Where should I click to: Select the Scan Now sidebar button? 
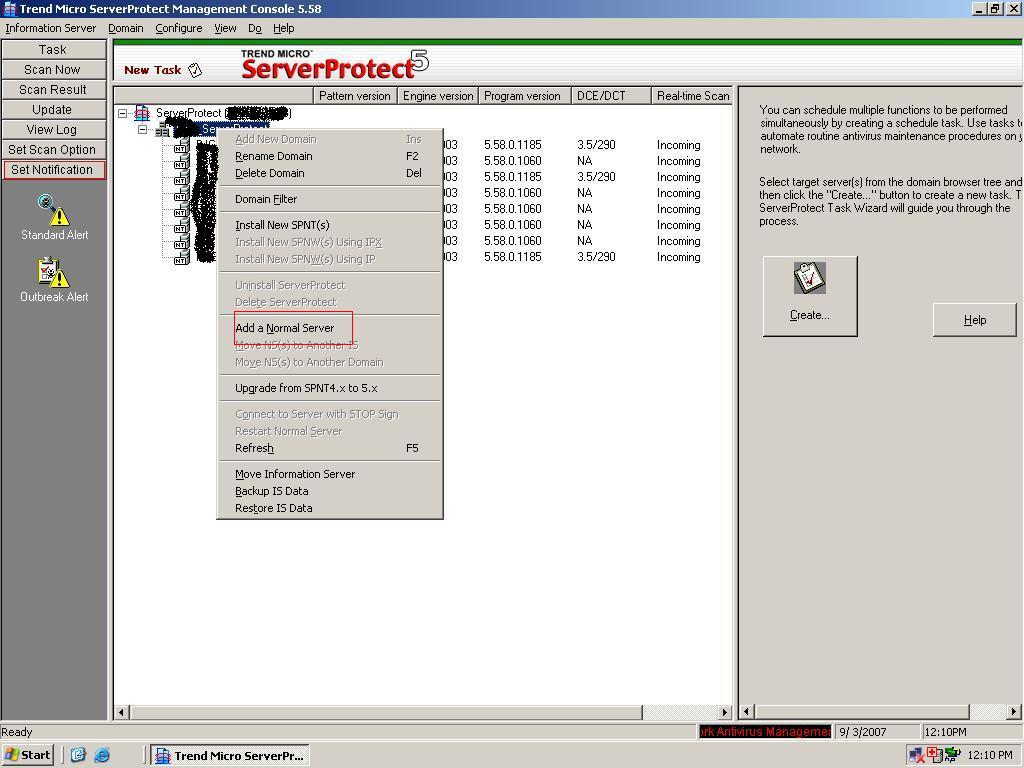click(x=54, y=69)
